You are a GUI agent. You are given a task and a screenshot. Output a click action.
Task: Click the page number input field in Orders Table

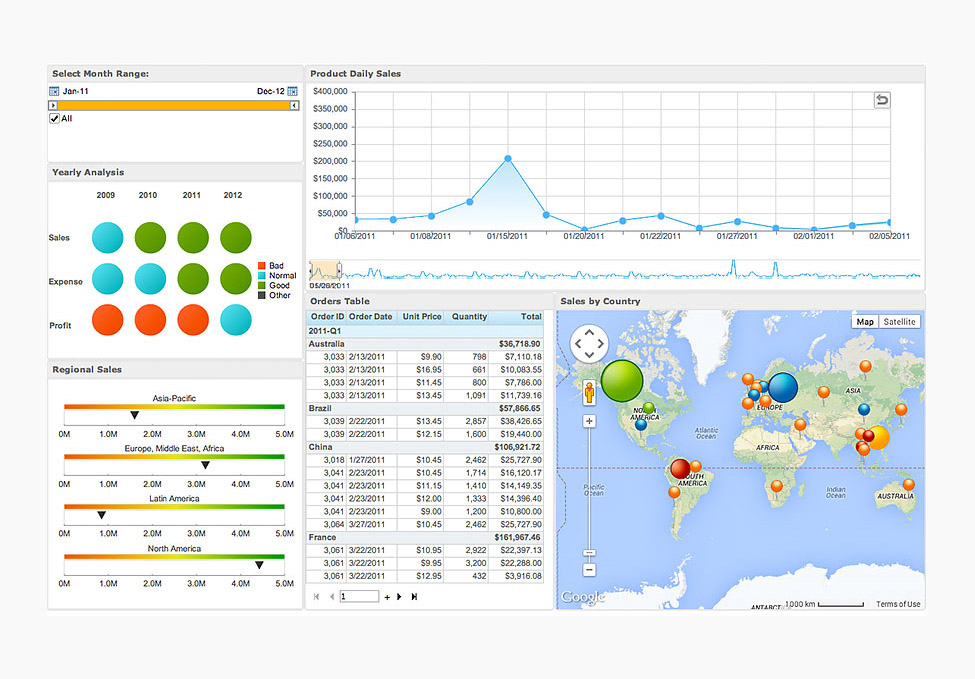pyautogui.click(x=360, y=596)
